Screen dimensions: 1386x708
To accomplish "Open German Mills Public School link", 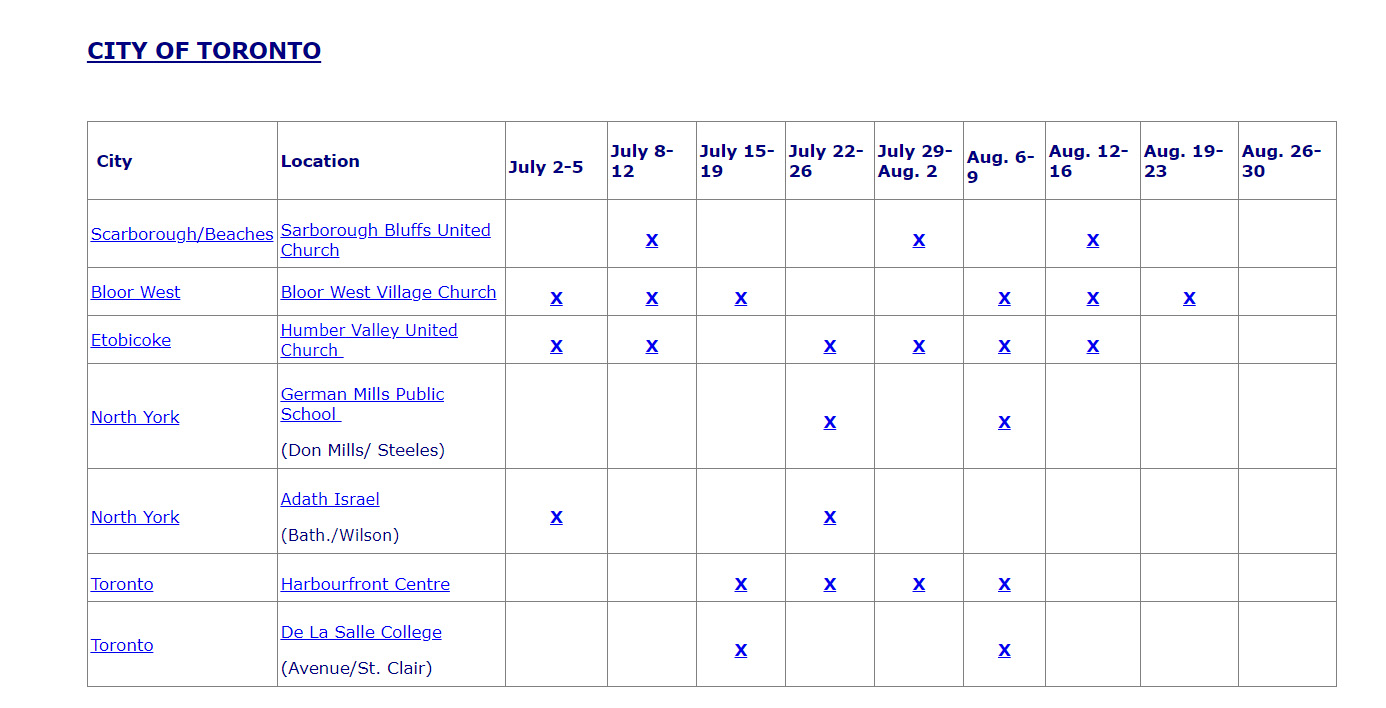I will pos(362,404).
